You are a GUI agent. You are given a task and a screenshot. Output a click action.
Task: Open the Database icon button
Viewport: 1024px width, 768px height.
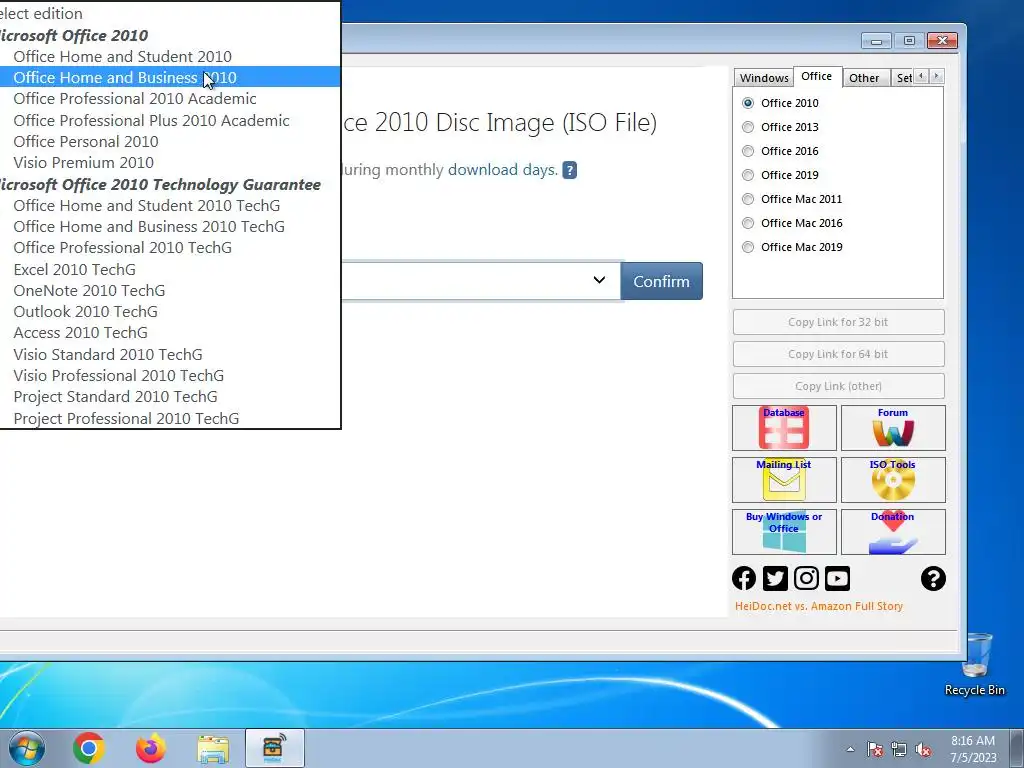click(x=784, y=428)
